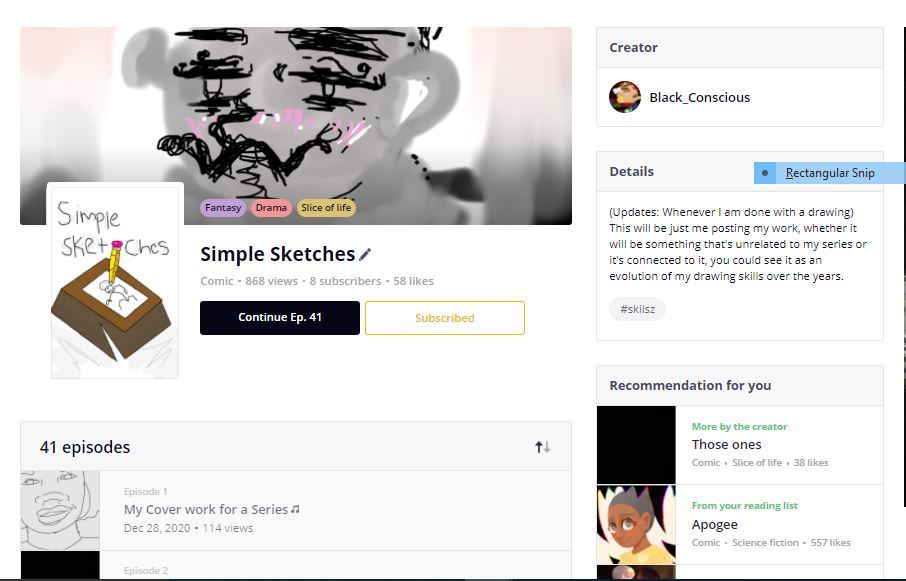Open Episode 1 sketch thumbnail
The height and width of the screenshot is (581, 906).
tap(60, 510)
